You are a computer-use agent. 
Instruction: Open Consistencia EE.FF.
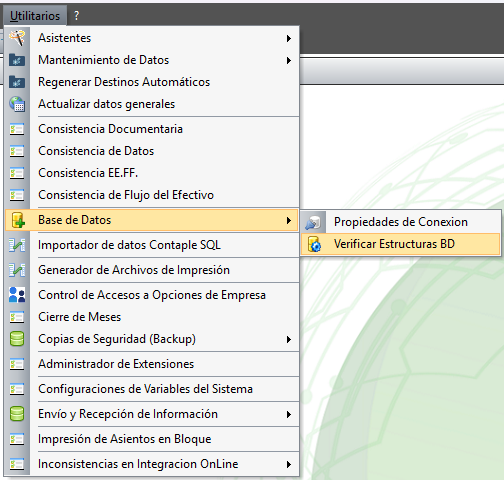point(152,173)
